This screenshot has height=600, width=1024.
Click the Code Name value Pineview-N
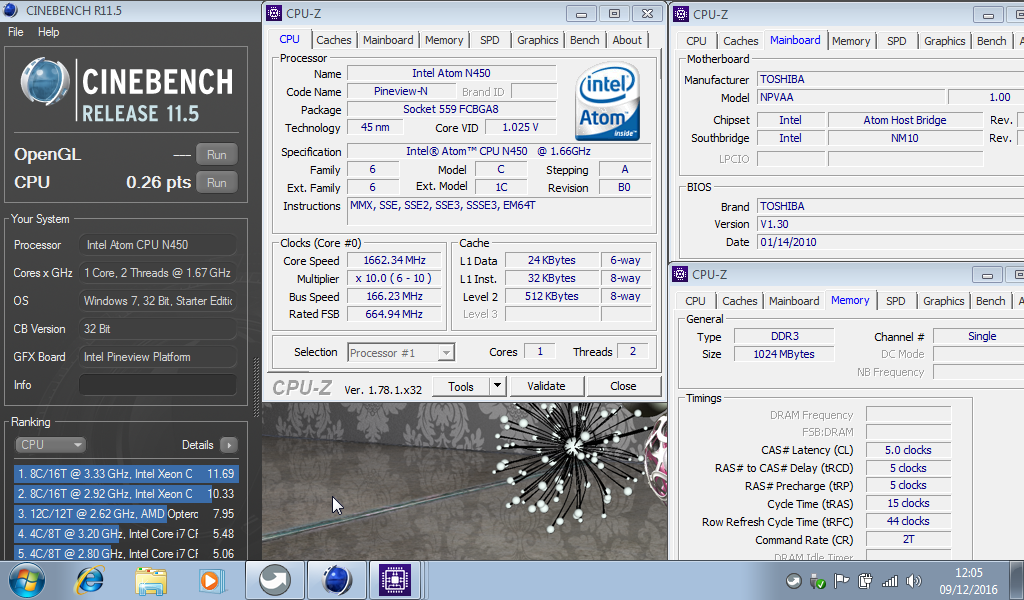point(400,91)
